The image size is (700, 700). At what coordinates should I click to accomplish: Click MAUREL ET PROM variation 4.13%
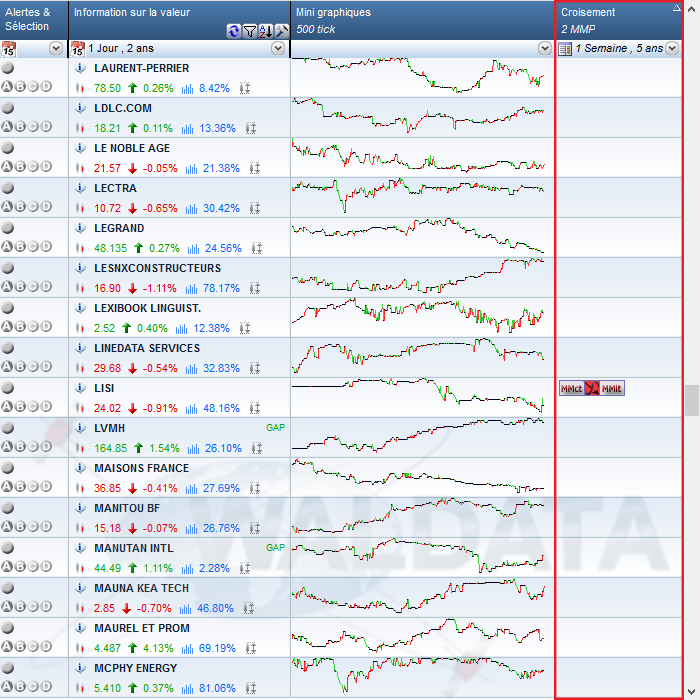pos(158,648)
